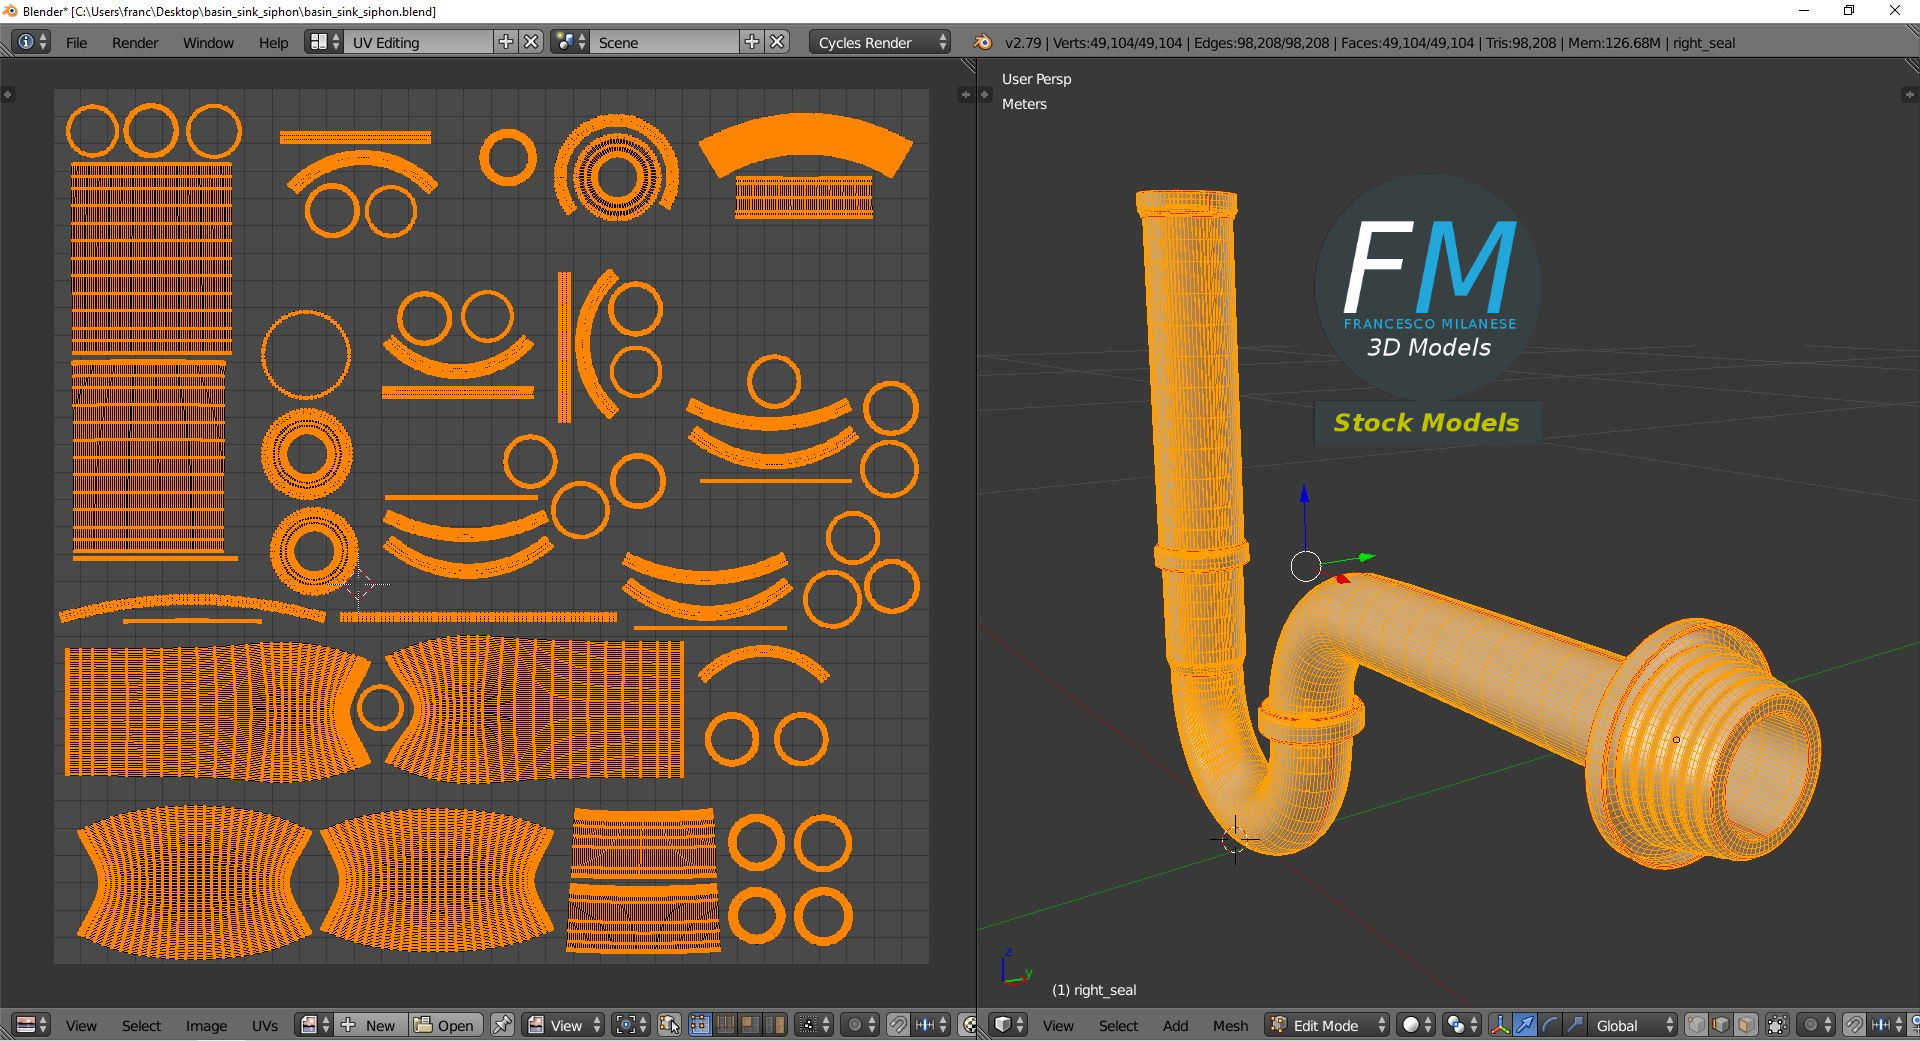Screen dimensions: 1920x1041
Task: Open the Mesh menu in 3D view
Action: 1230,1025
